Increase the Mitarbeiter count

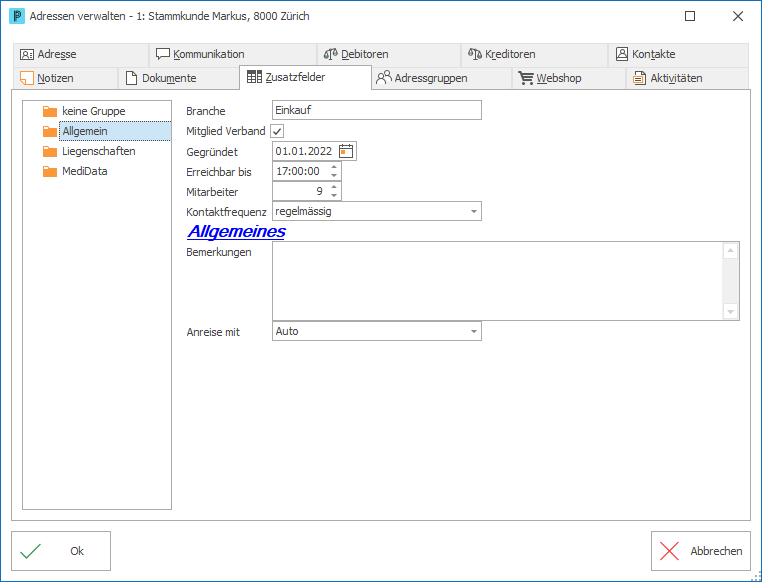334,187
